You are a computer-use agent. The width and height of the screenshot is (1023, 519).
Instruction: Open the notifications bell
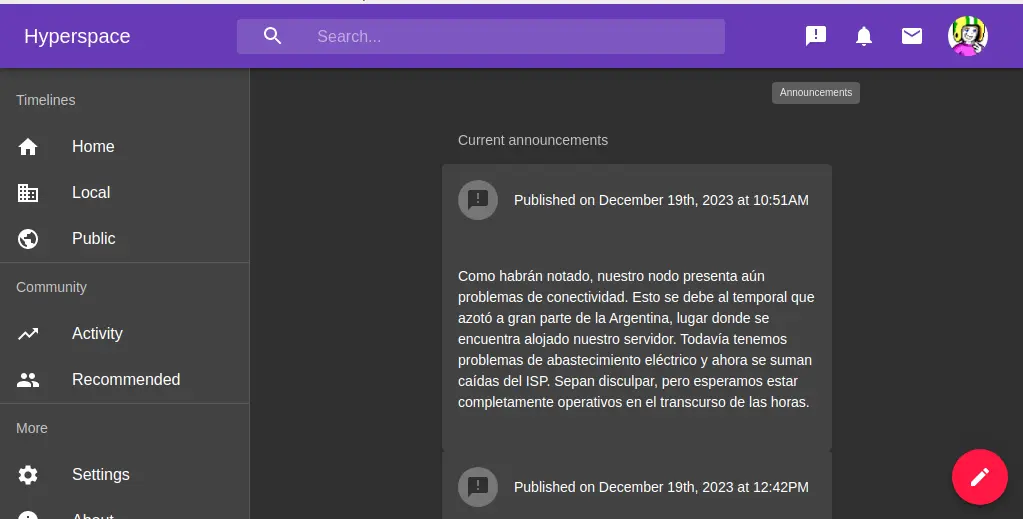click(x=864, y=36)
